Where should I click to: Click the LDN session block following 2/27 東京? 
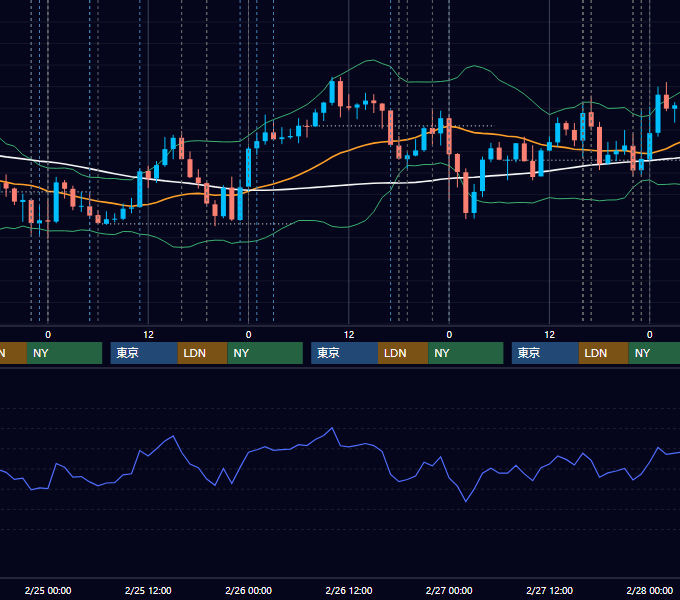[604, 353]
